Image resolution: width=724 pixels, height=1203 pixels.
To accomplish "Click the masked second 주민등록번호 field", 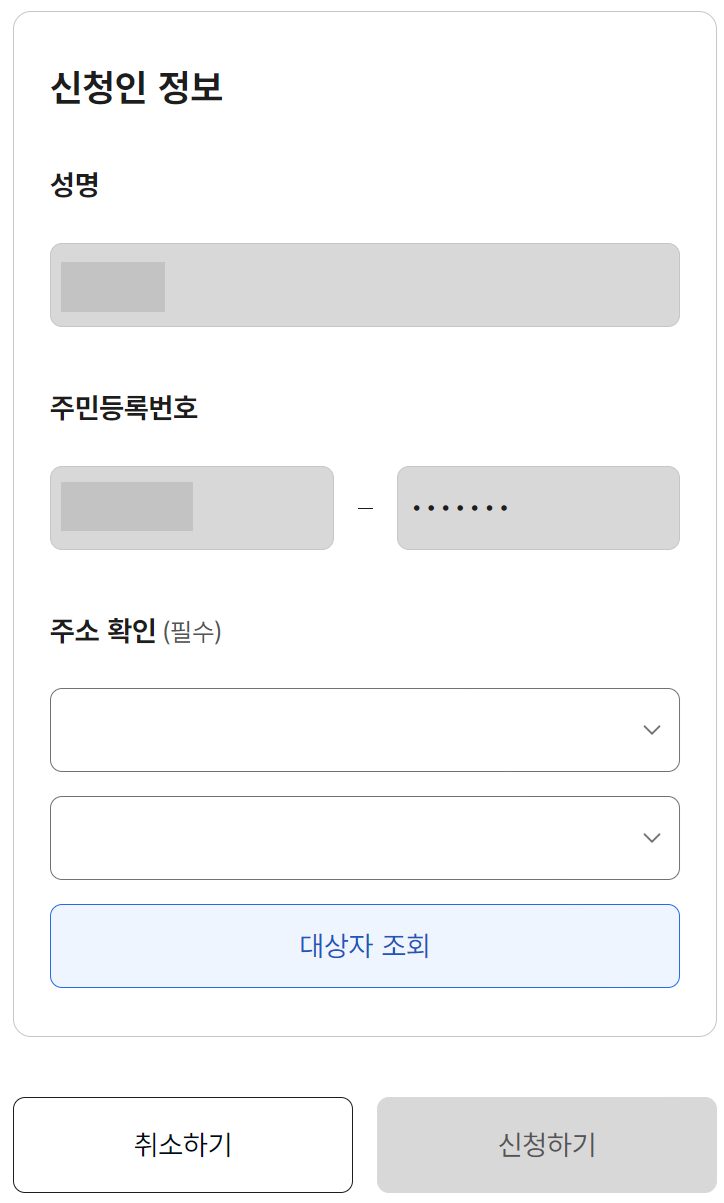I will click(538, 508).
